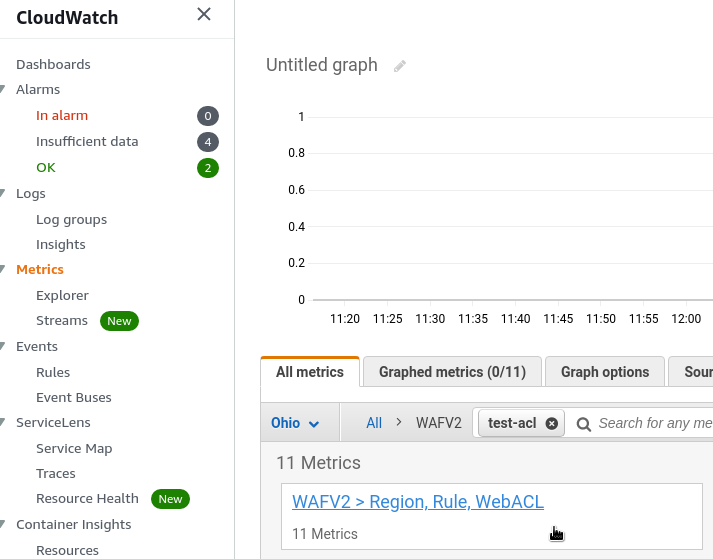This screenshot has width=713, height=559.
Task: Click the OK count badge 2
Action: pyautogui.click(x=208, y=168)
